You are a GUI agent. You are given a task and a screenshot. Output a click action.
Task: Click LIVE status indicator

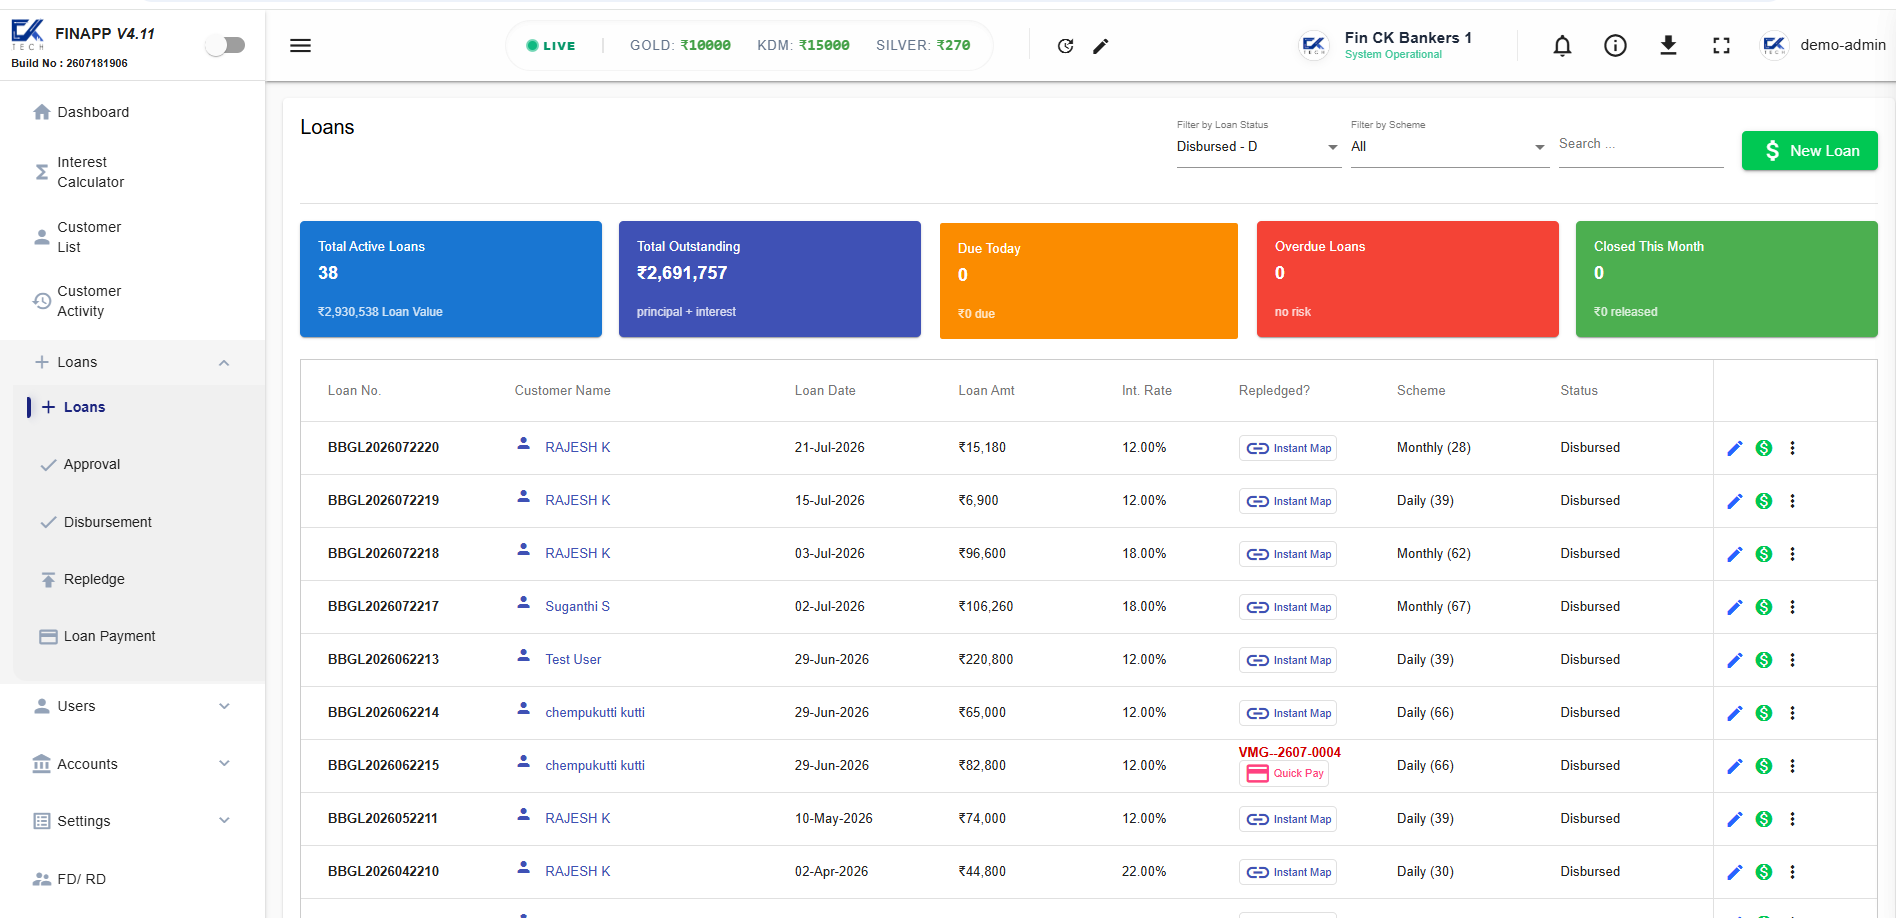pyautogui.click(x=551, y=46)
